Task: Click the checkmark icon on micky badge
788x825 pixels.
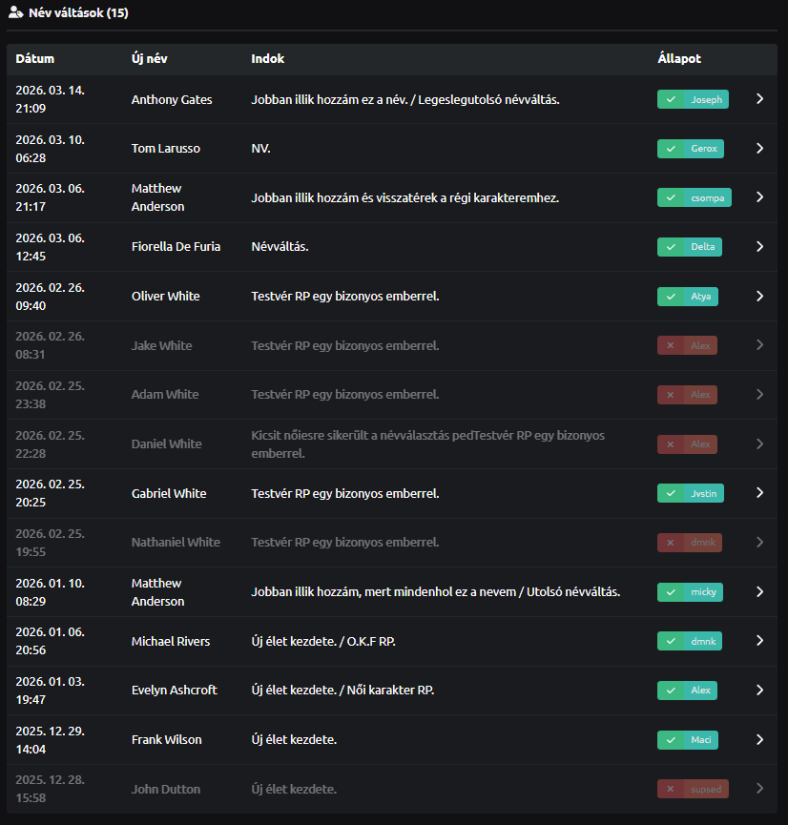Action: (671, 592)
